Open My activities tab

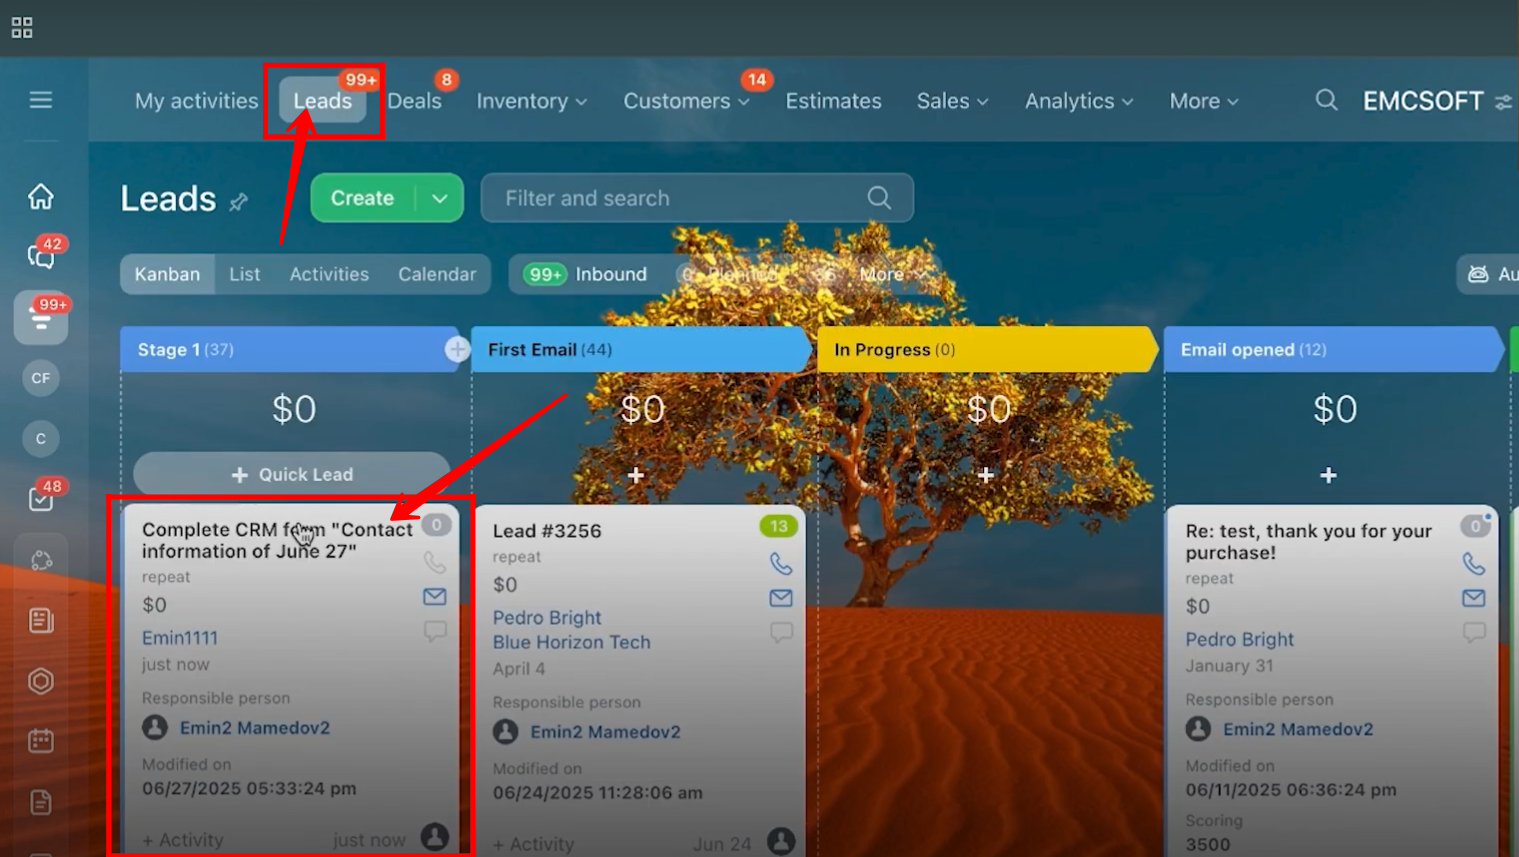[x=196, y=101]
